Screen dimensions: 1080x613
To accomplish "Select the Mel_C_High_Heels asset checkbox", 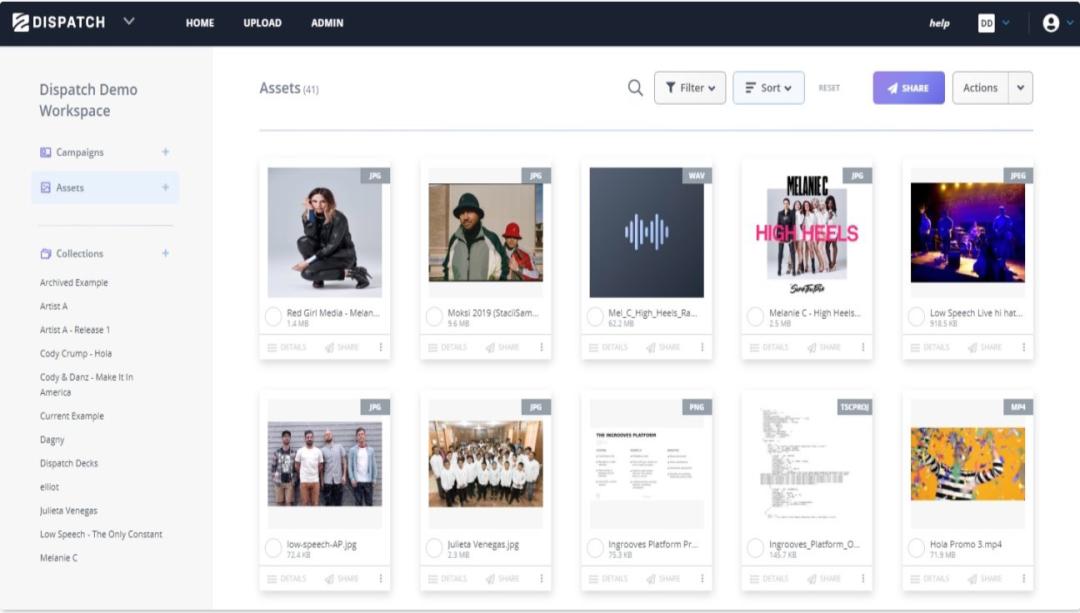I will (x=595, y=317).
